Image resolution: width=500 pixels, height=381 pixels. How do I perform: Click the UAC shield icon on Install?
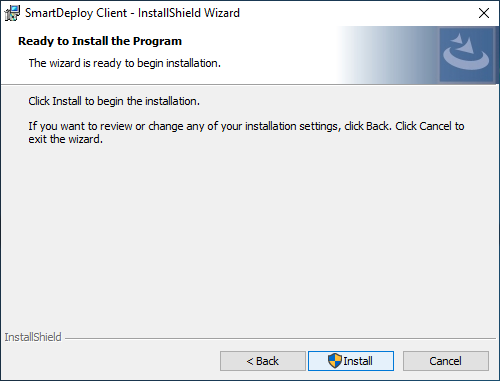coord(335,361)
